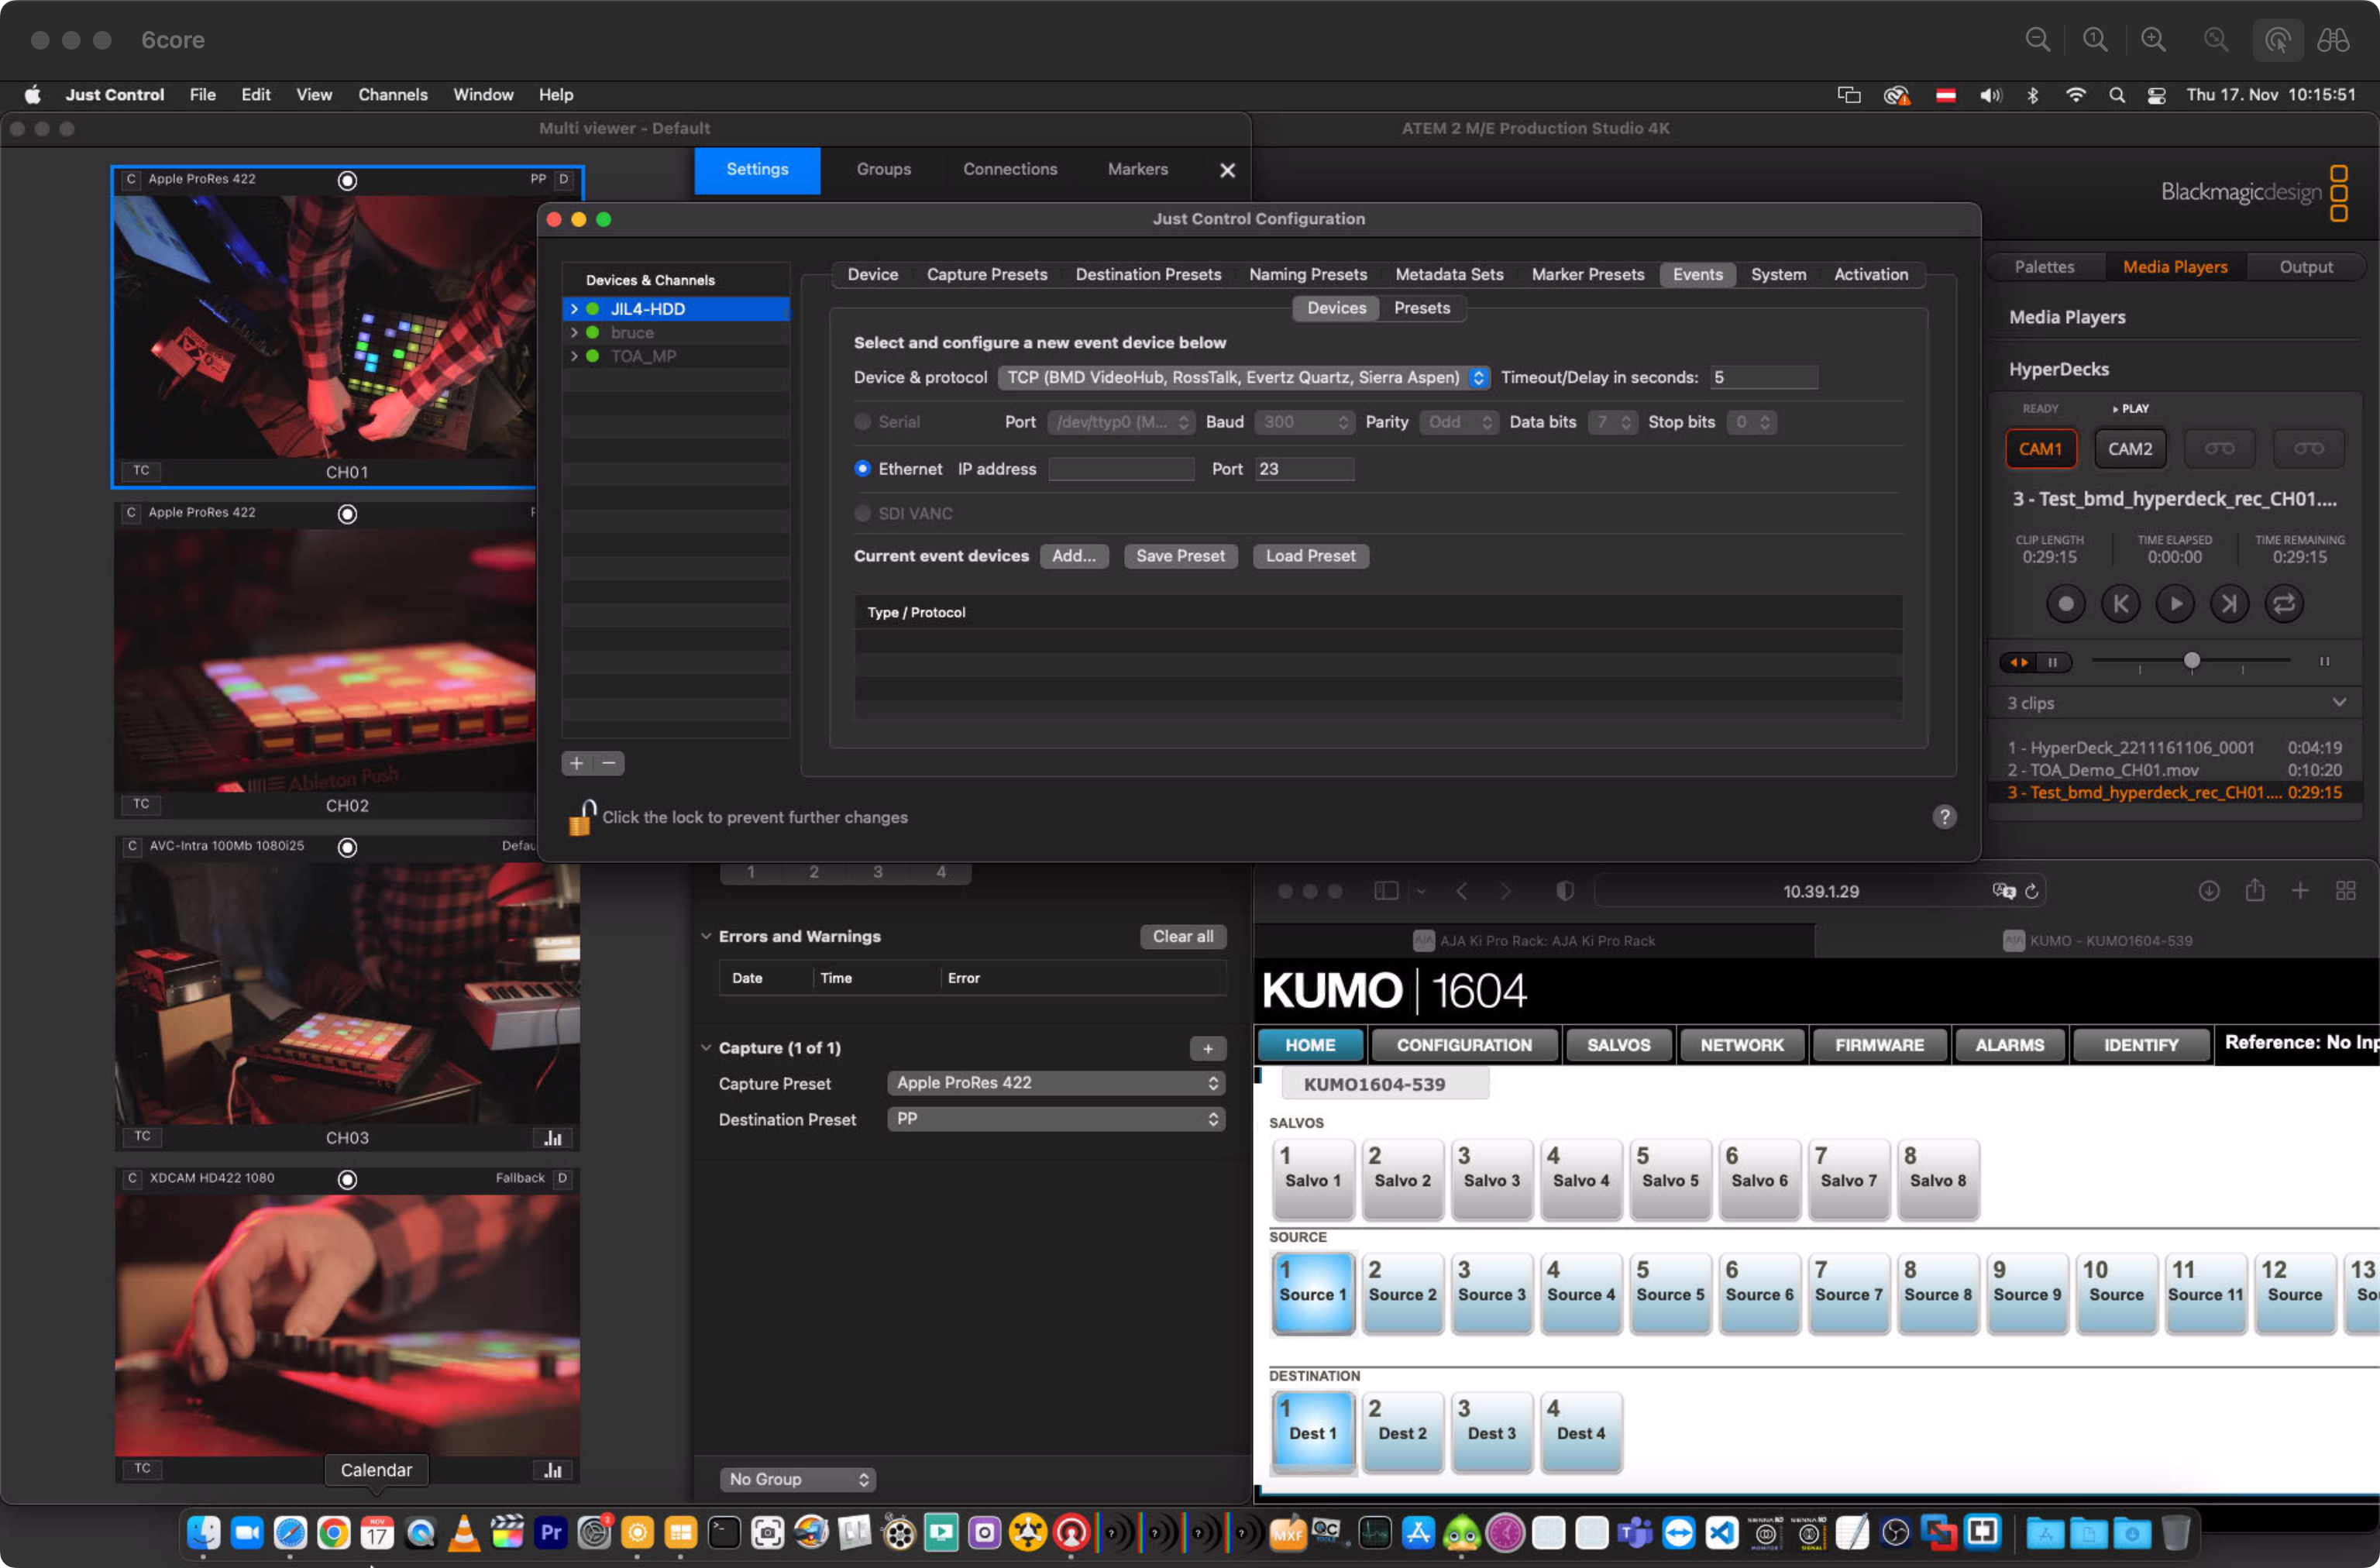
Task: Open CH03 audio meter icon
Action: pyautogui.click(x=553, y=1138)
